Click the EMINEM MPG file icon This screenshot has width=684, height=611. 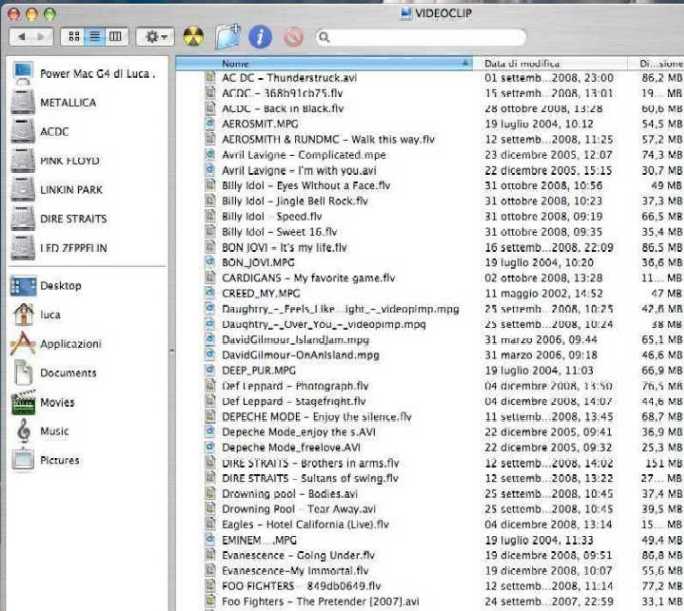point(210,539)
